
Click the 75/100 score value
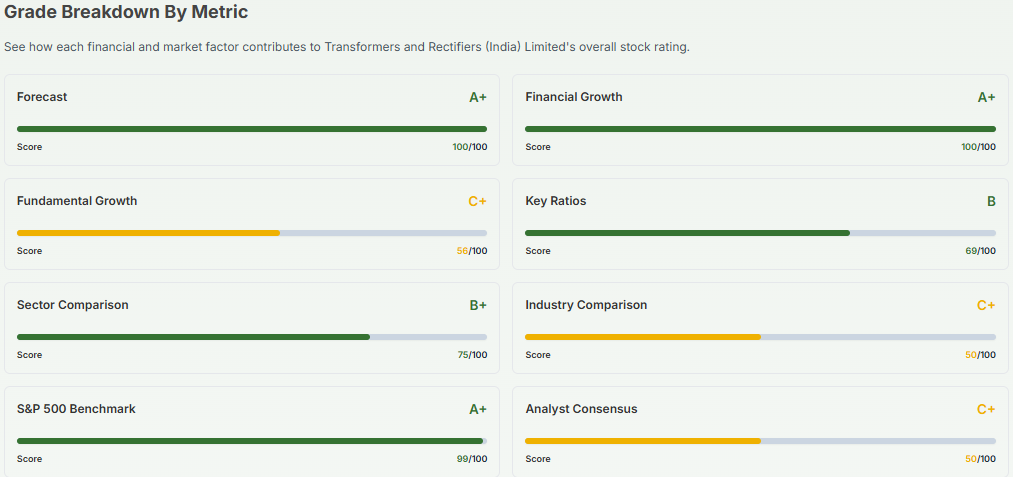472,355
